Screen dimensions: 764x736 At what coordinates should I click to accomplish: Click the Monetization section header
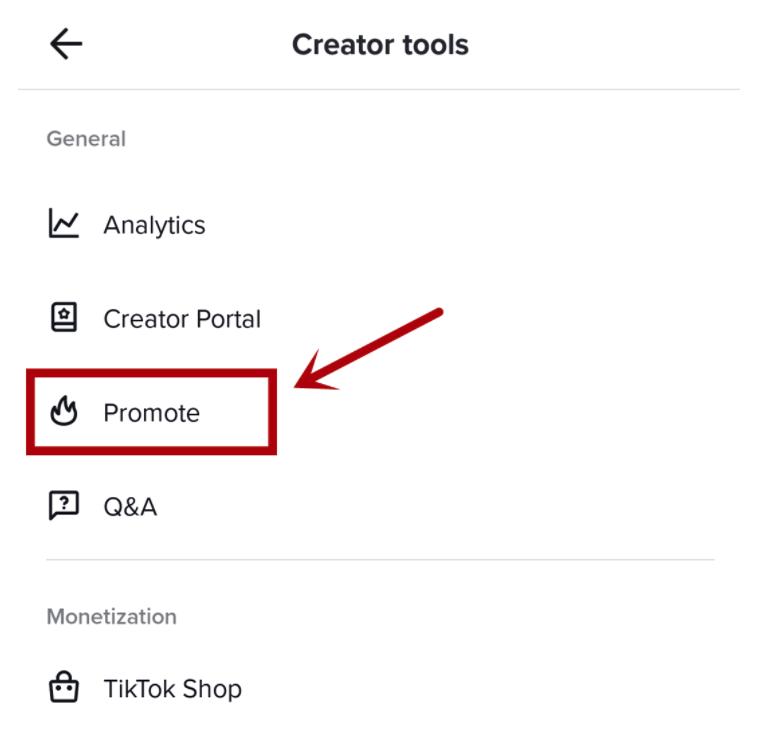[111, 617]
